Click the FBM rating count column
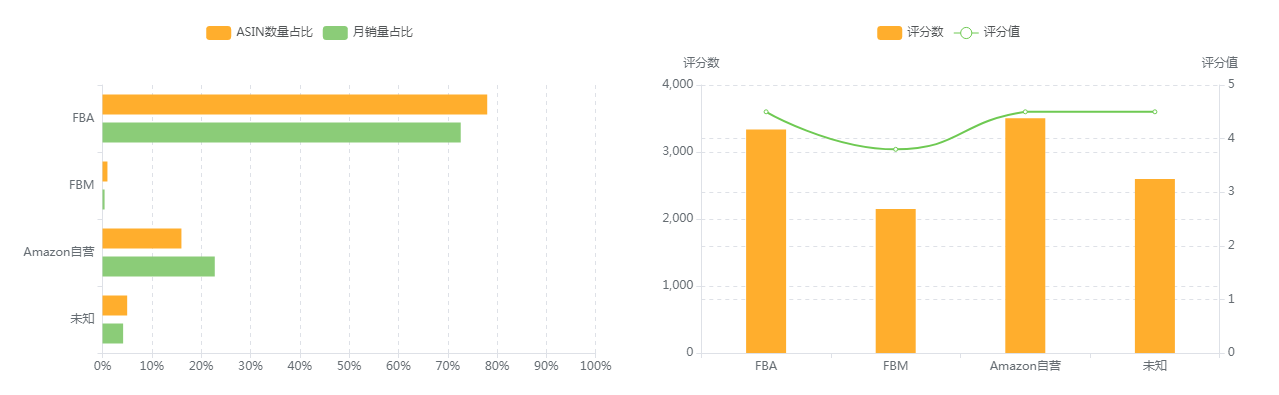 (x=895, y=281)
